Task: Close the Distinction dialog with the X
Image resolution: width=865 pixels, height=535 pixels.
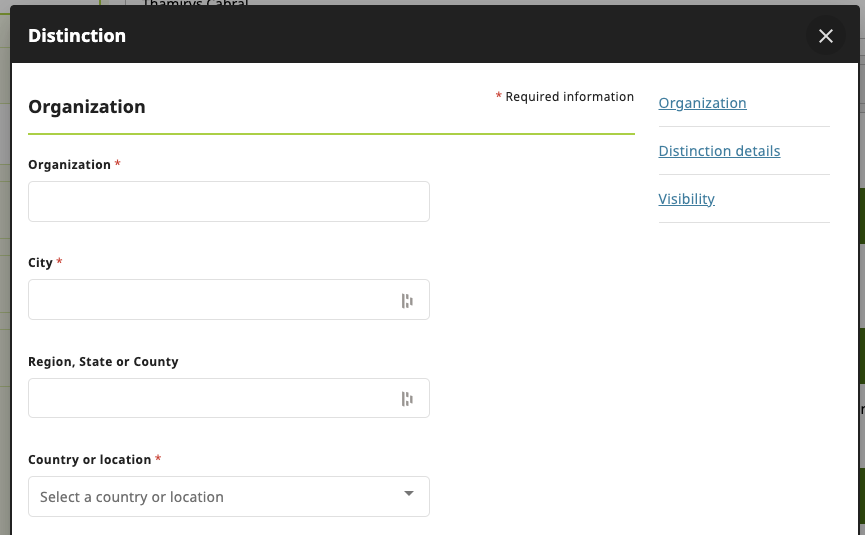Action: [825, 36]
